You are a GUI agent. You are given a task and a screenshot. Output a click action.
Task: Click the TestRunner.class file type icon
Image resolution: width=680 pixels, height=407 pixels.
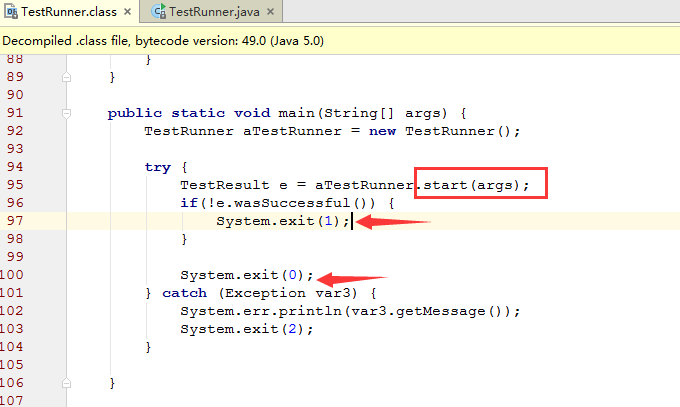click(11, 12)
